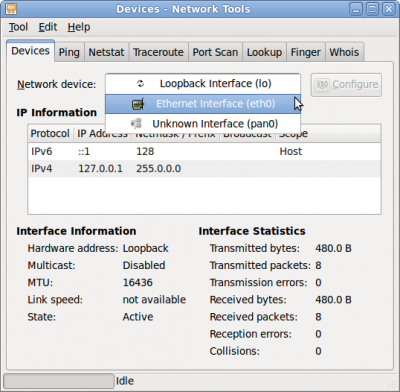
Task: Click the Host scope cell
Action: (291, 152)
